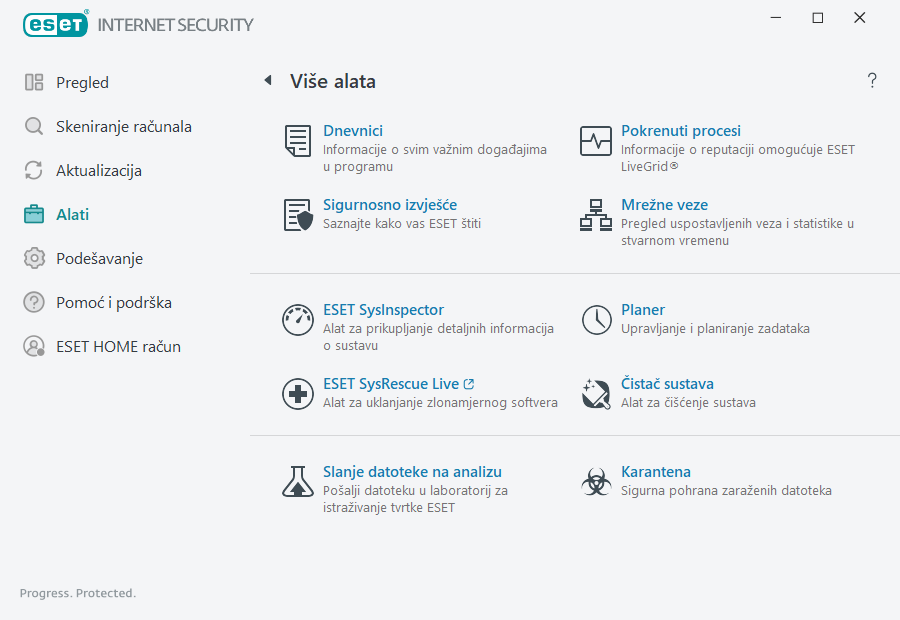Click the ESET SysInspector gauge icon
The image size is (900, 620).
point(297,320)
